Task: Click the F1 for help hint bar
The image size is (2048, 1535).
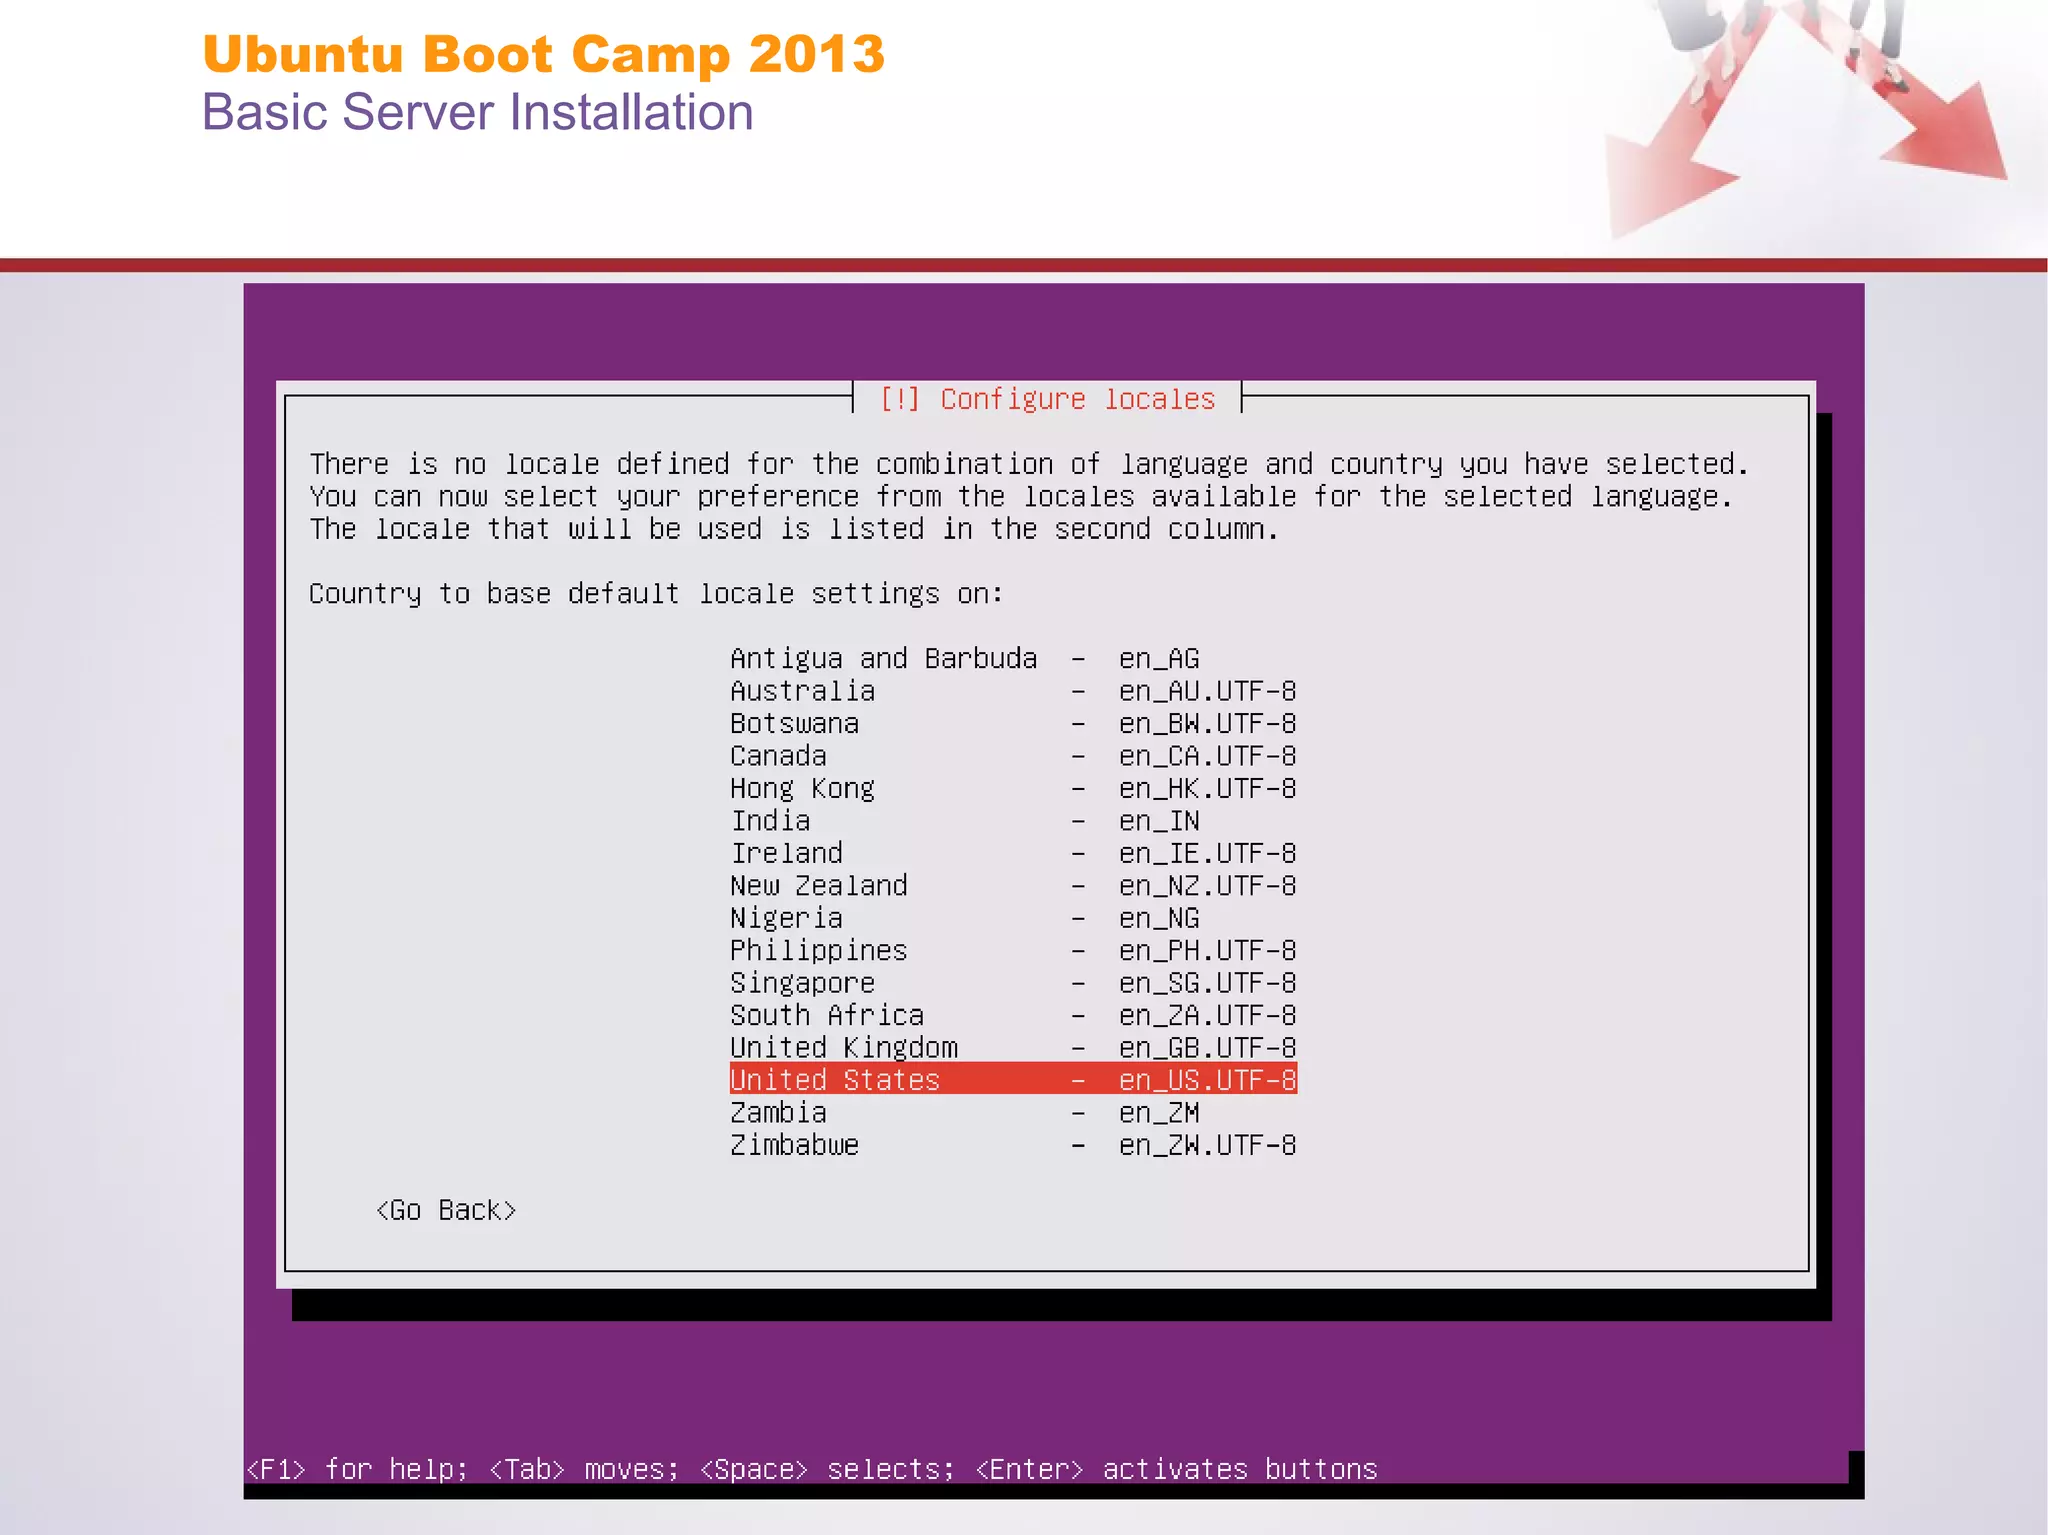Action: tap(812, 1469)
